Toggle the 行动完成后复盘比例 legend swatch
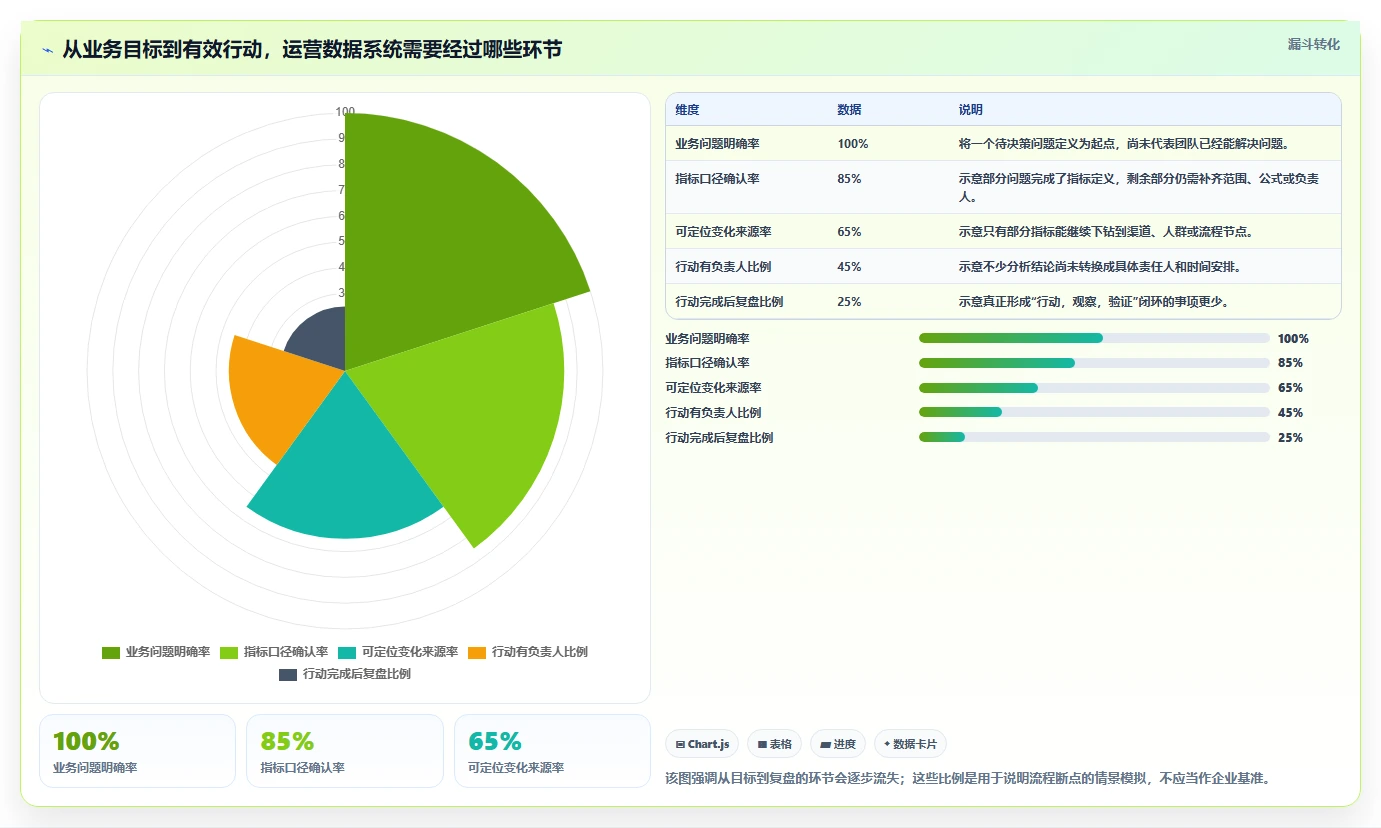 pos(288,675)
